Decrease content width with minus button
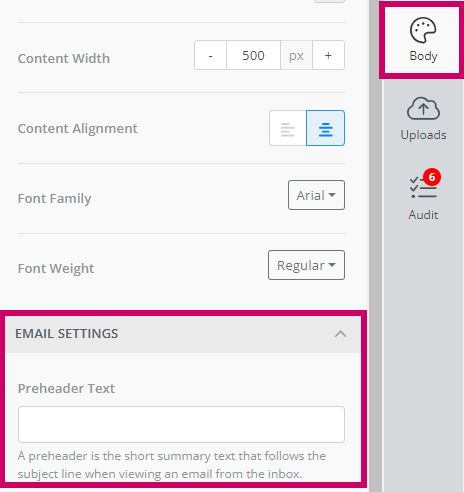464x492 pixels. pos(210,55)
